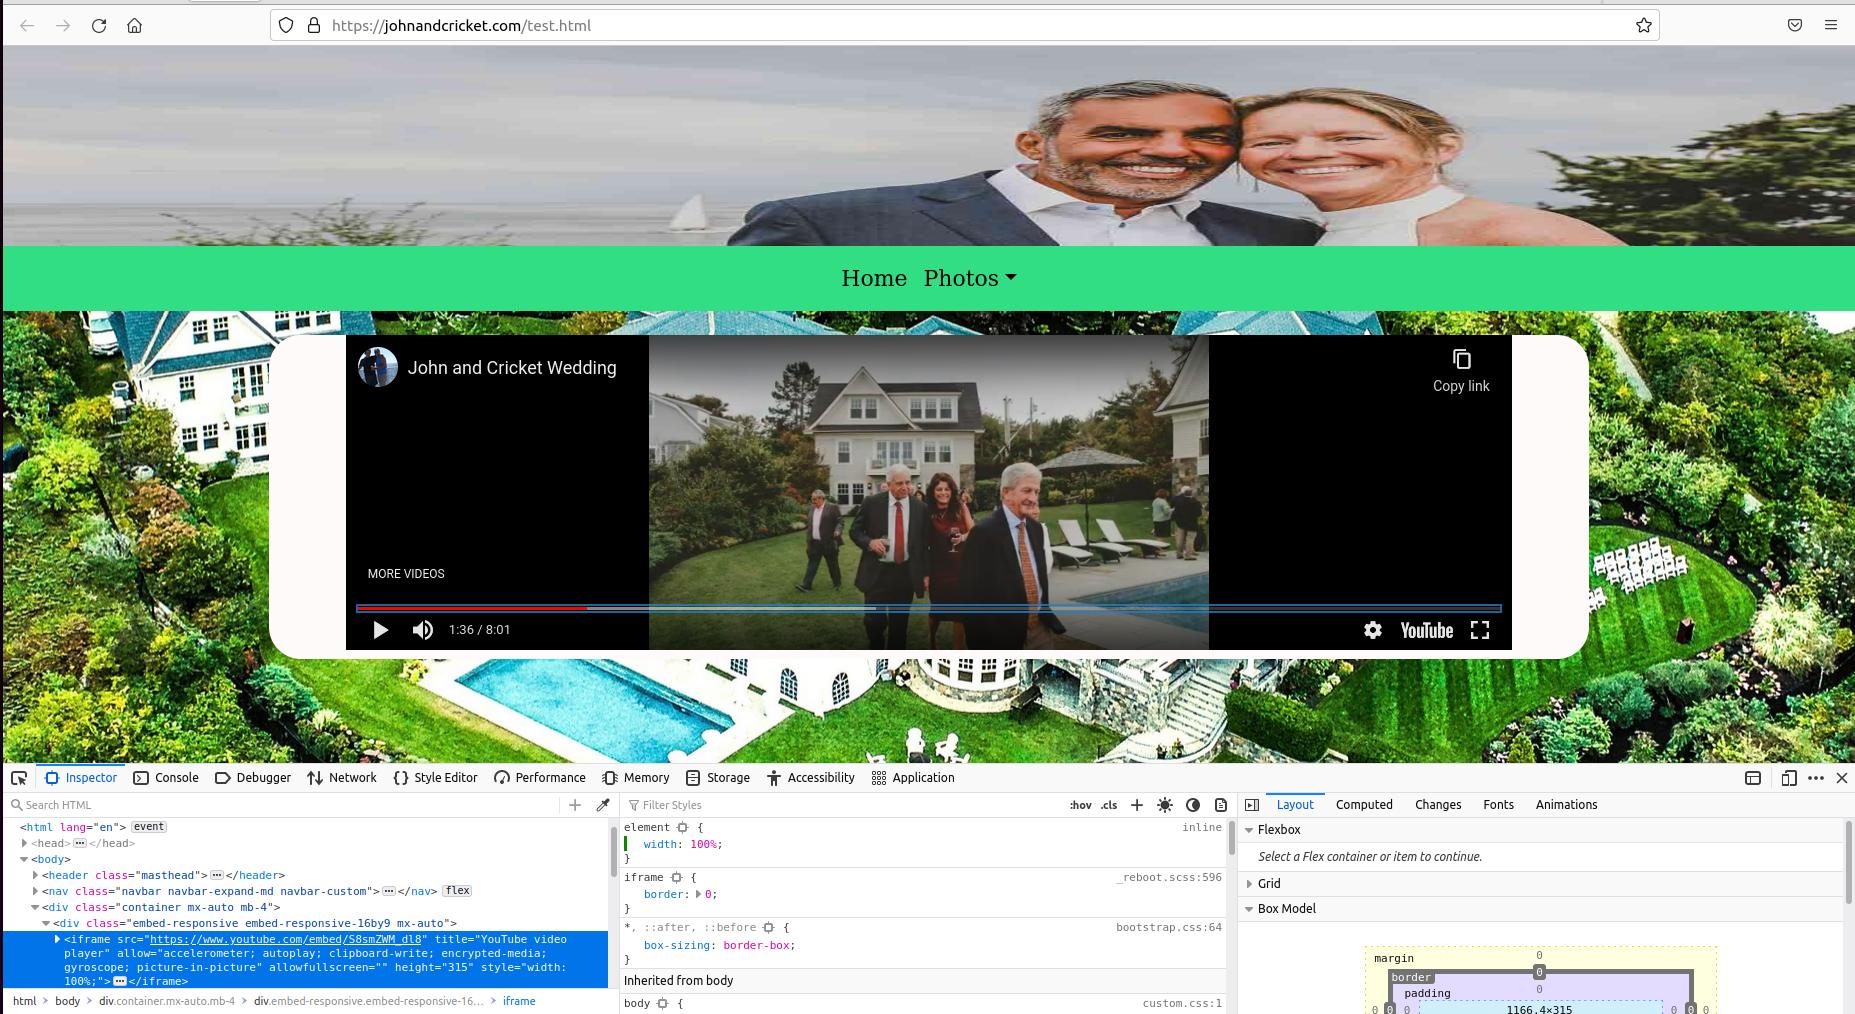Collapse the Flexbox section
The height and width of the screenshot is (1014, 1855).
pos(1249,830)
